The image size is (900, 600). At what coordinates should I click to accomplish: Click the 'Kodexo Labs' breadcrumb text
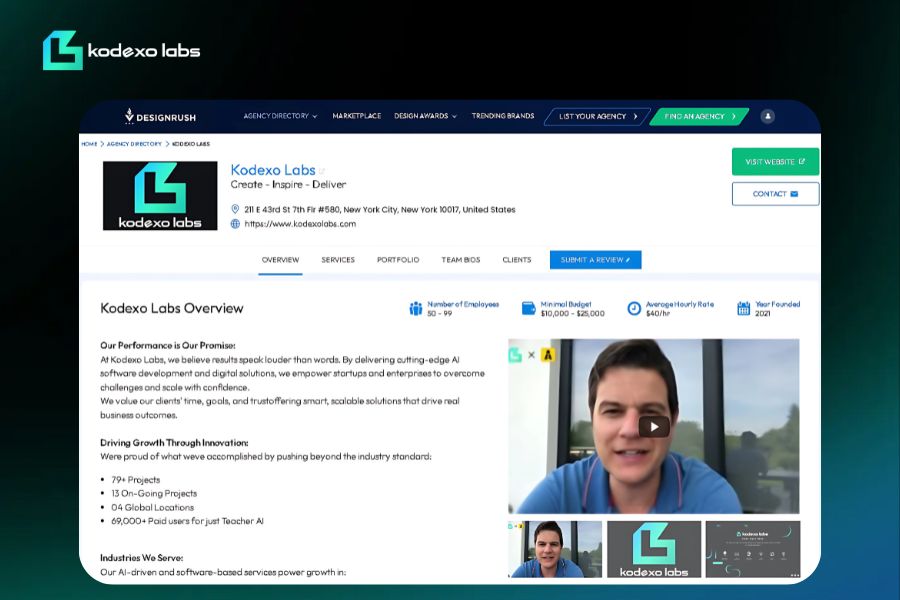(191, 144)
